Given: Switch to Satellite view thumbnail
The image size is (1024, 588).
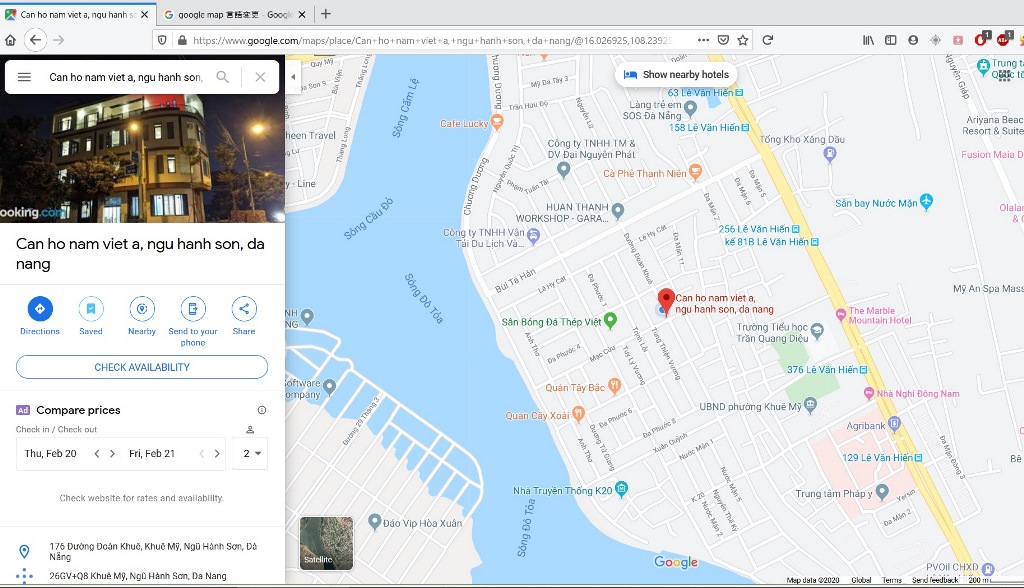Looking at the screenshot, I should 326,543.
